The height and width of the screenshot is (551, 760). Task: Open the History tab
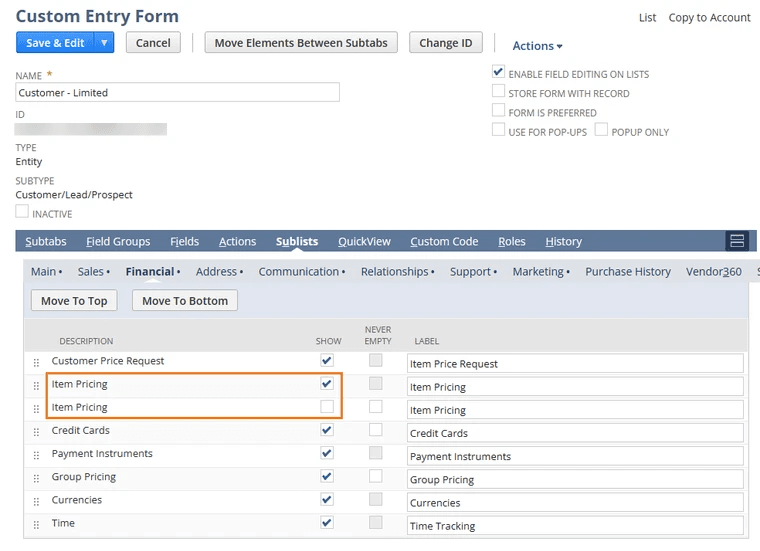563,241
